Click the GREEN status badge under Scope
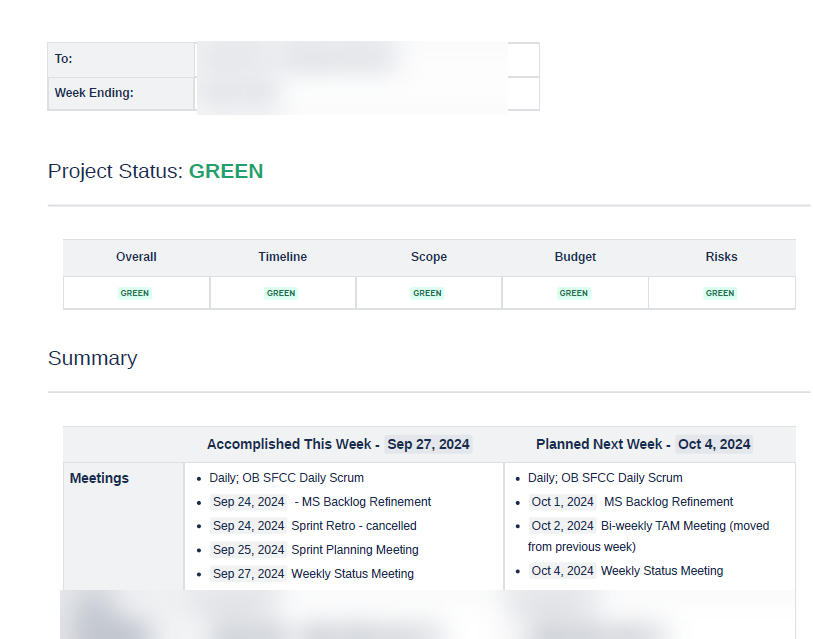 pyautogui.click(x=427, y=293)
